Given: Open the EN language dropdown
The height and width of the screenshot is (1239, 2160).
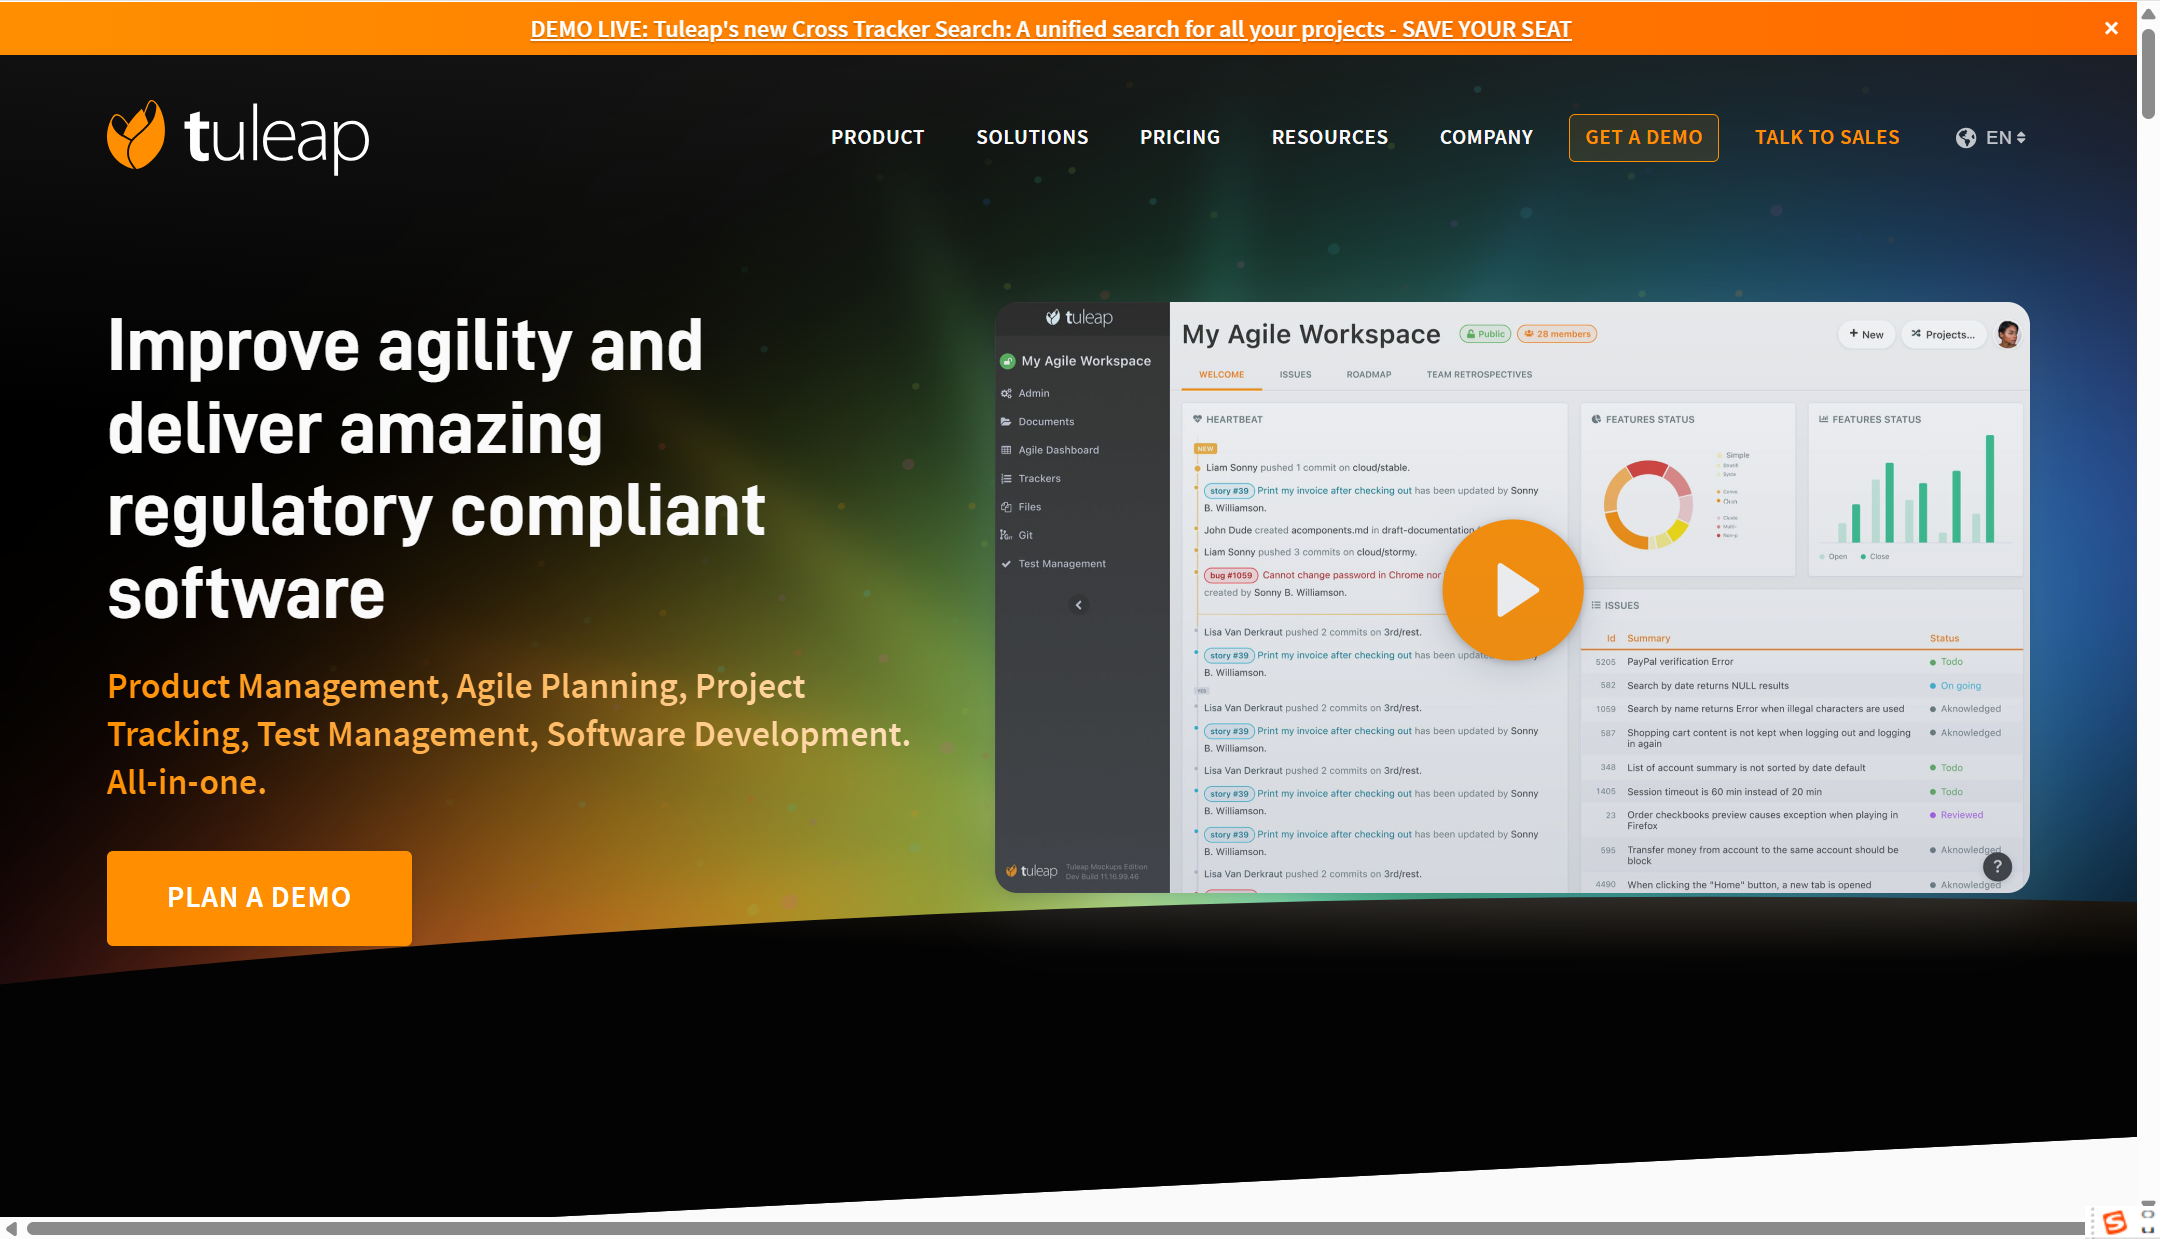Looking at the screenshot, I should [x=2006, y=138].
